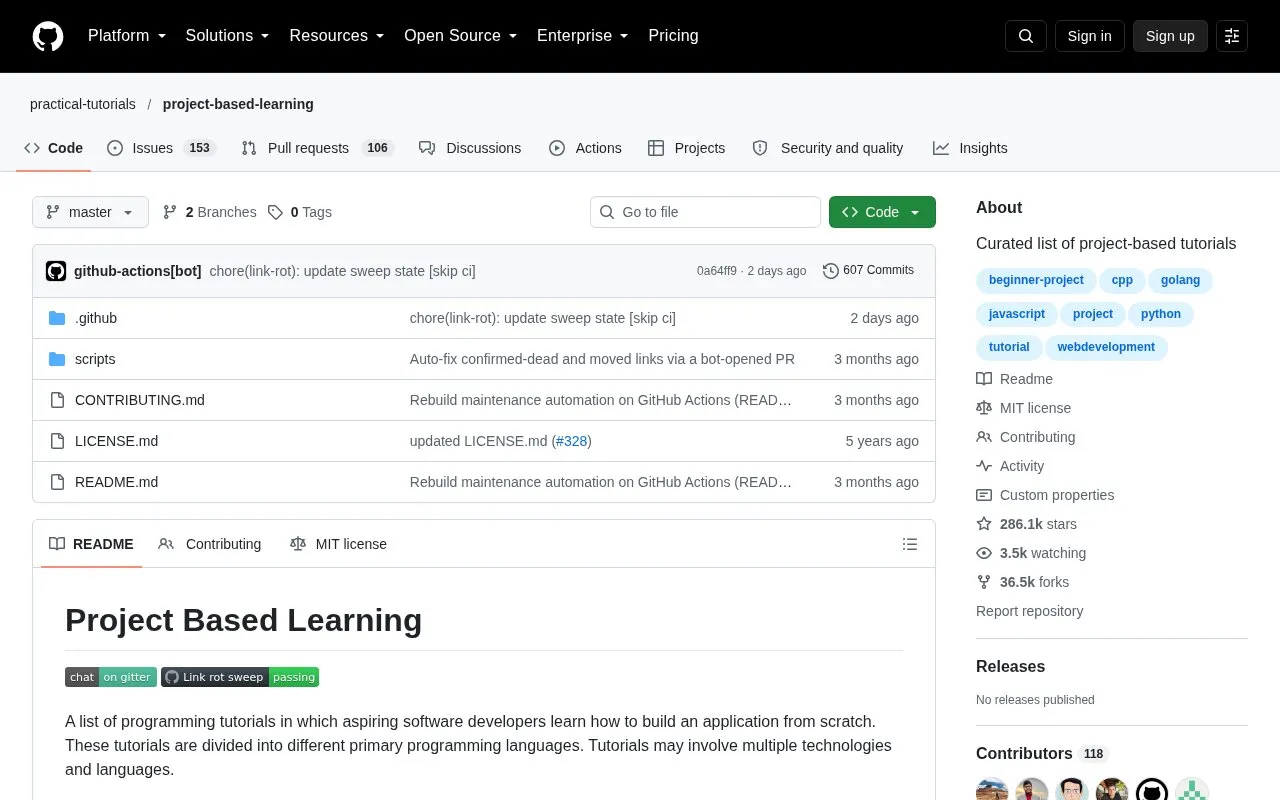Click the 2 Branches icon
This screenshot has height=800, width=1280.
170,212
